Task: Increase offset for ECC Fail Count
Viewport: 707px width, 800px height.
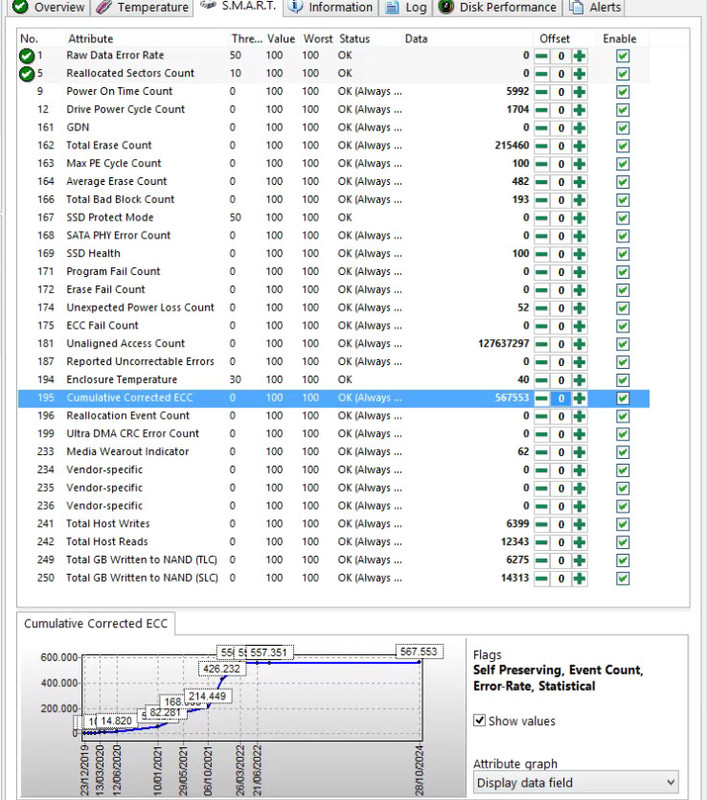Action: pyautogui.click(x=579, y=326)
